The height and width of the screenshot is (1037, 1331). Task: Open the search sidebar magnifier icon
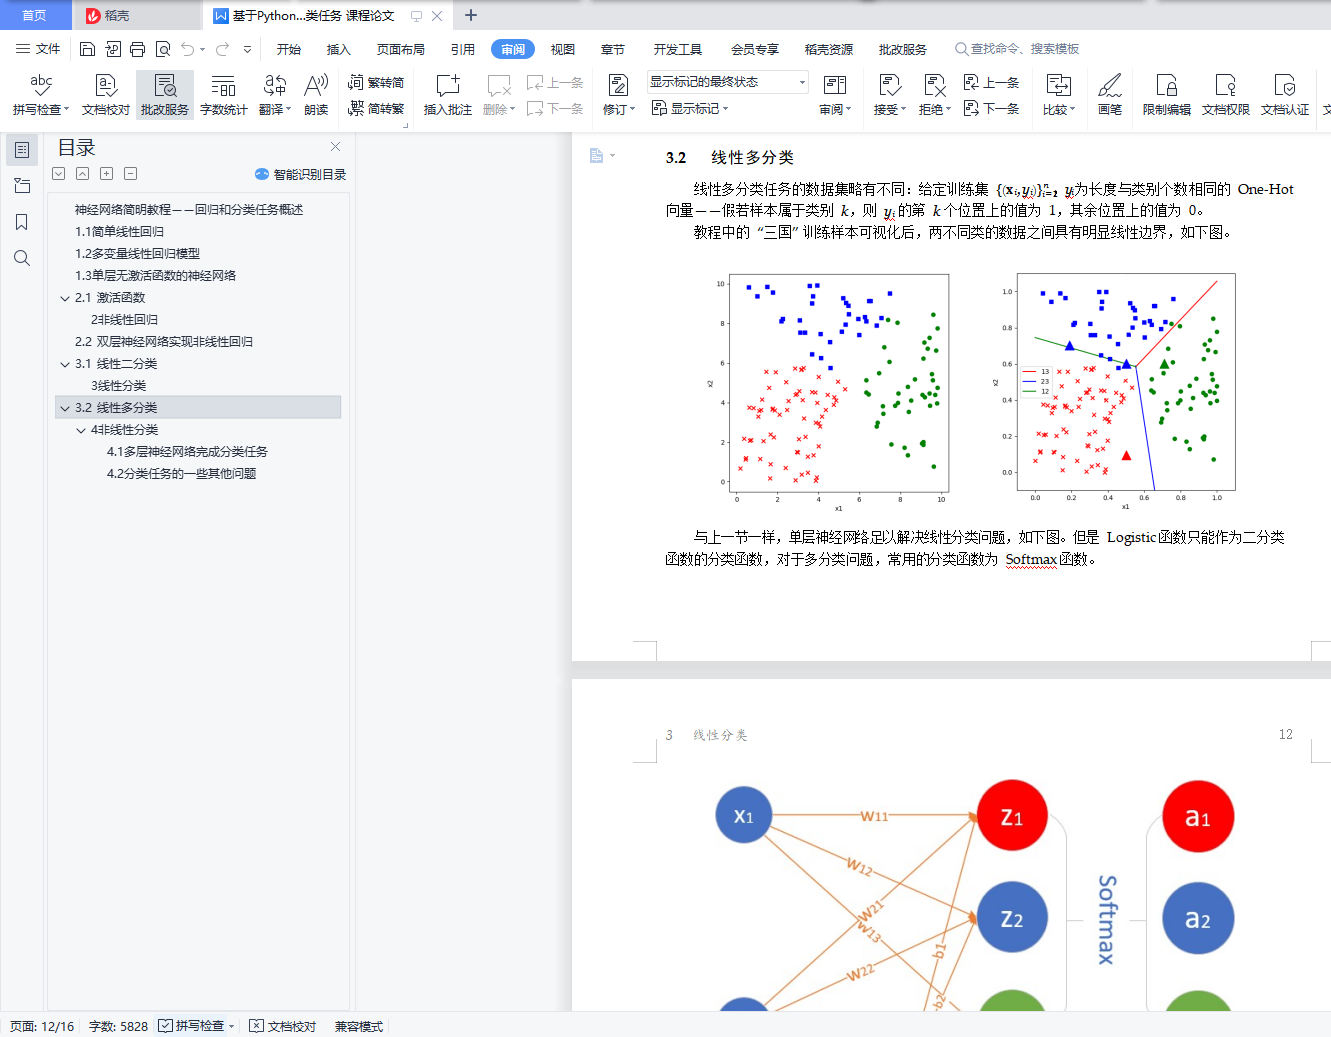[x=22, y=258]
